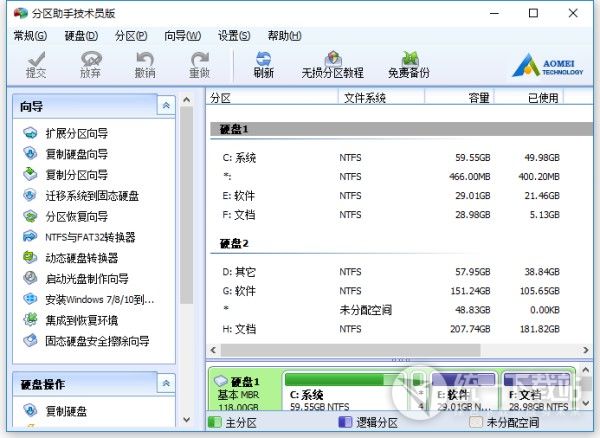This screenshot has height=438, width=600.
Task: Click the 迁移系统到固态硬盘 icon
Action: pyautogui.click(x=30, y=195)
